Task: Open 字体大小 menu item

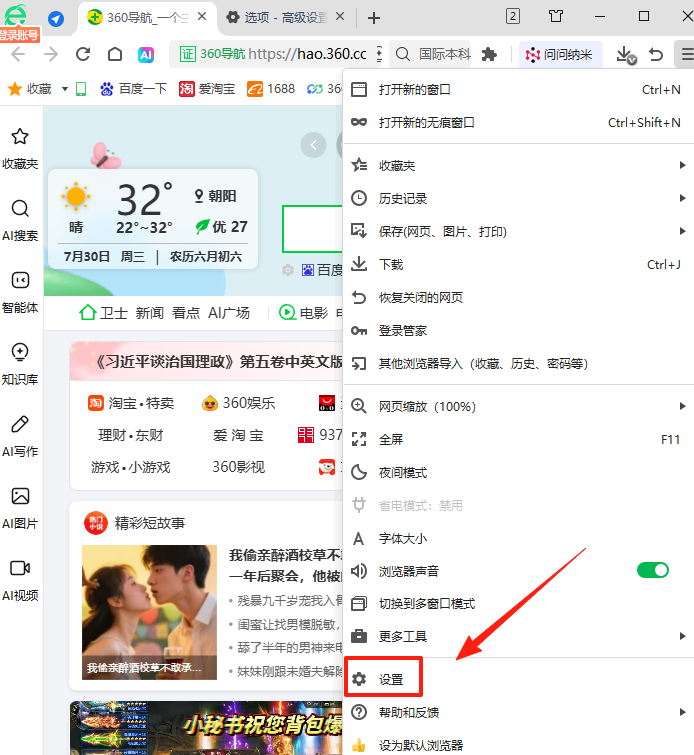Action: click(x=519, y=538)
